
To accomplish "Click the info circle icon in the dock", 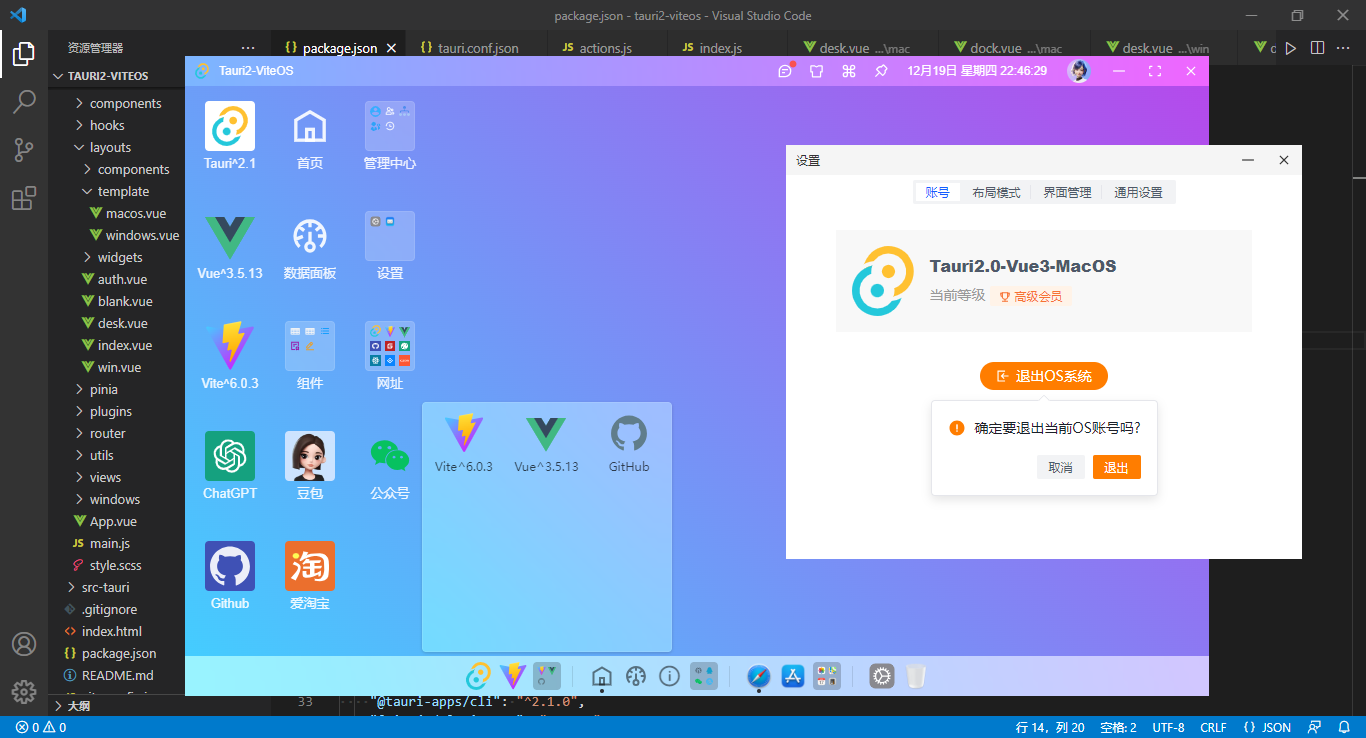I will 670,676.
